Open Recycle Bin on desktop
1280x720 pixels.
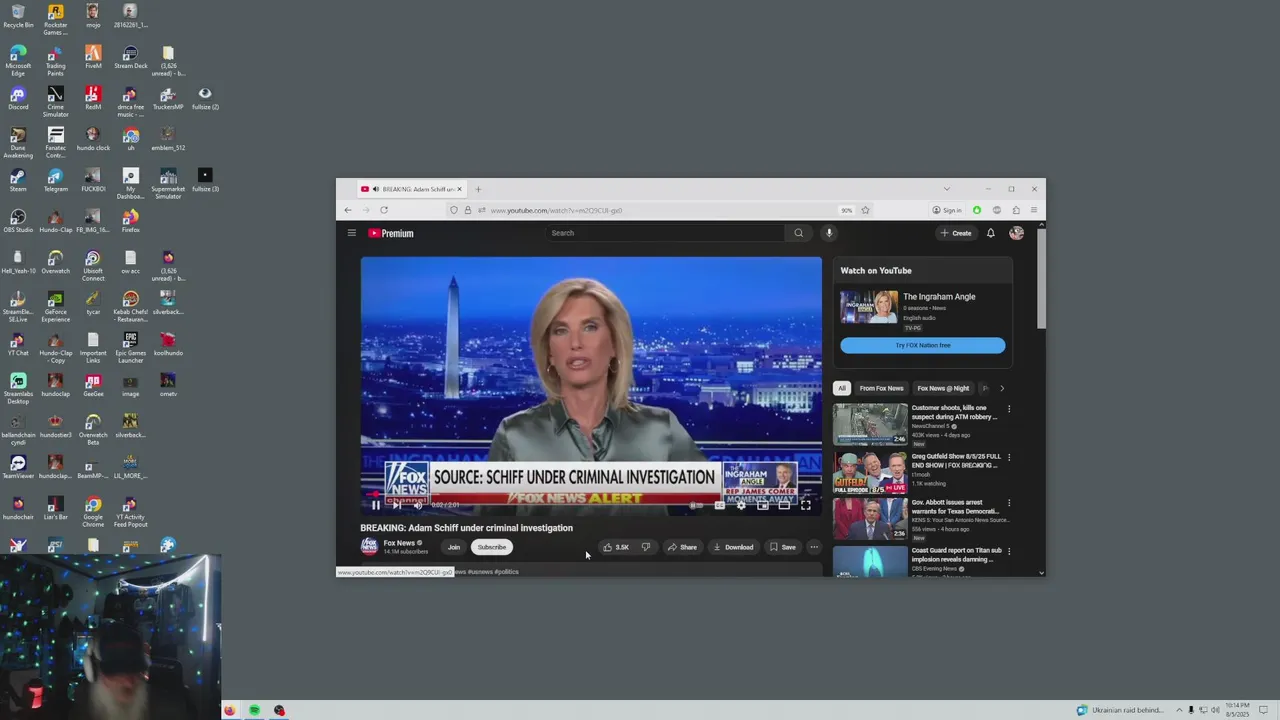click(x=18, y=16)
